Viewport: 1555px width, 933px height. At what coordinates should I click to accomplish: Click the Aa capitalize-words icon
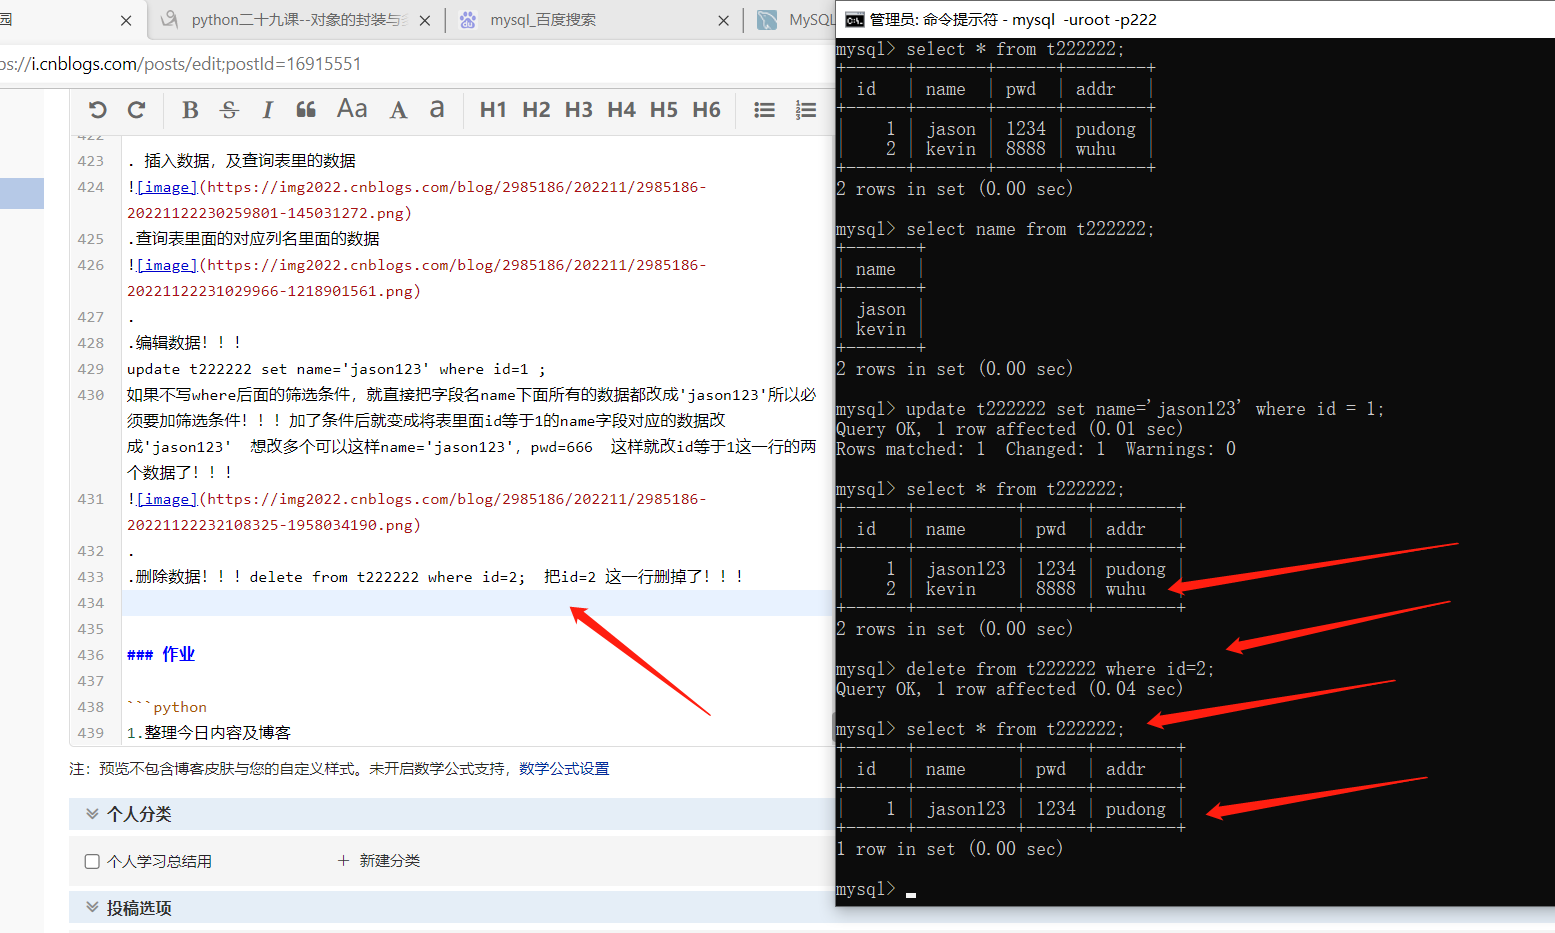(352, 109)
